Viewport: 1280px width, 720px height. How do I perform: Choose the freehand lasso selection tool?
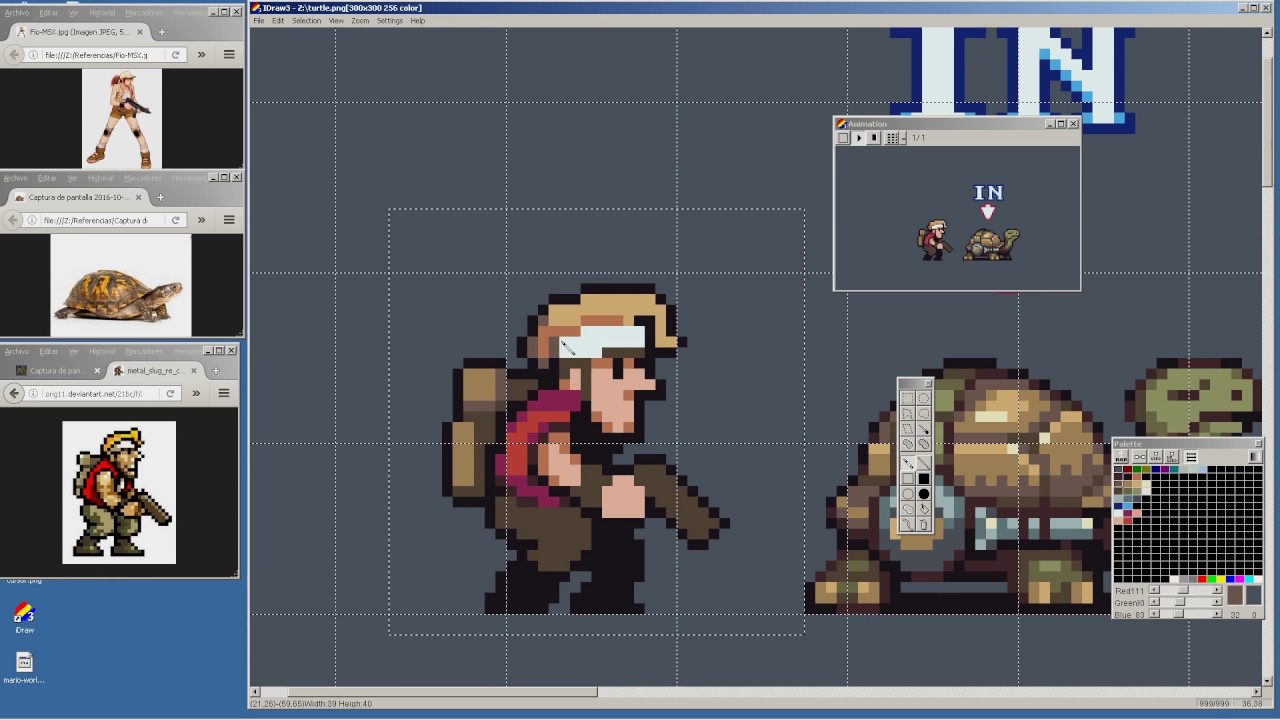click(924, 413)
